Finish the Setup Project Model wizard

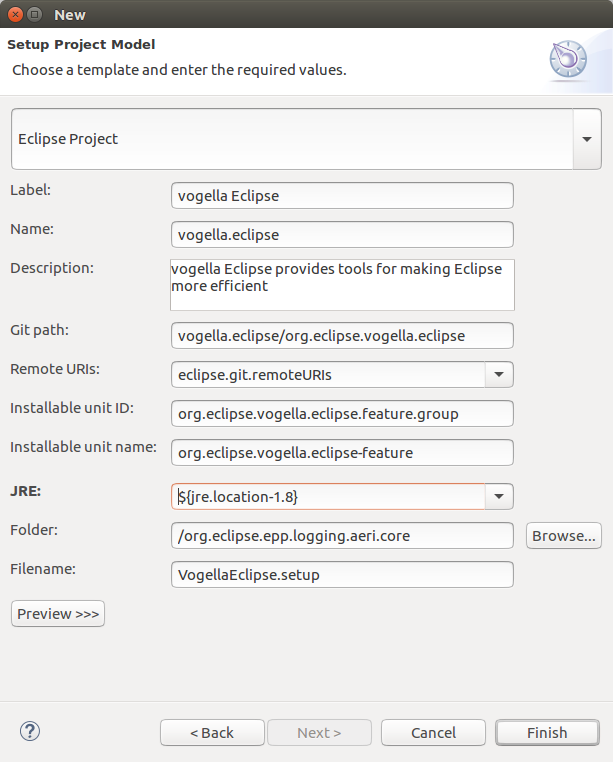[547, 732]
